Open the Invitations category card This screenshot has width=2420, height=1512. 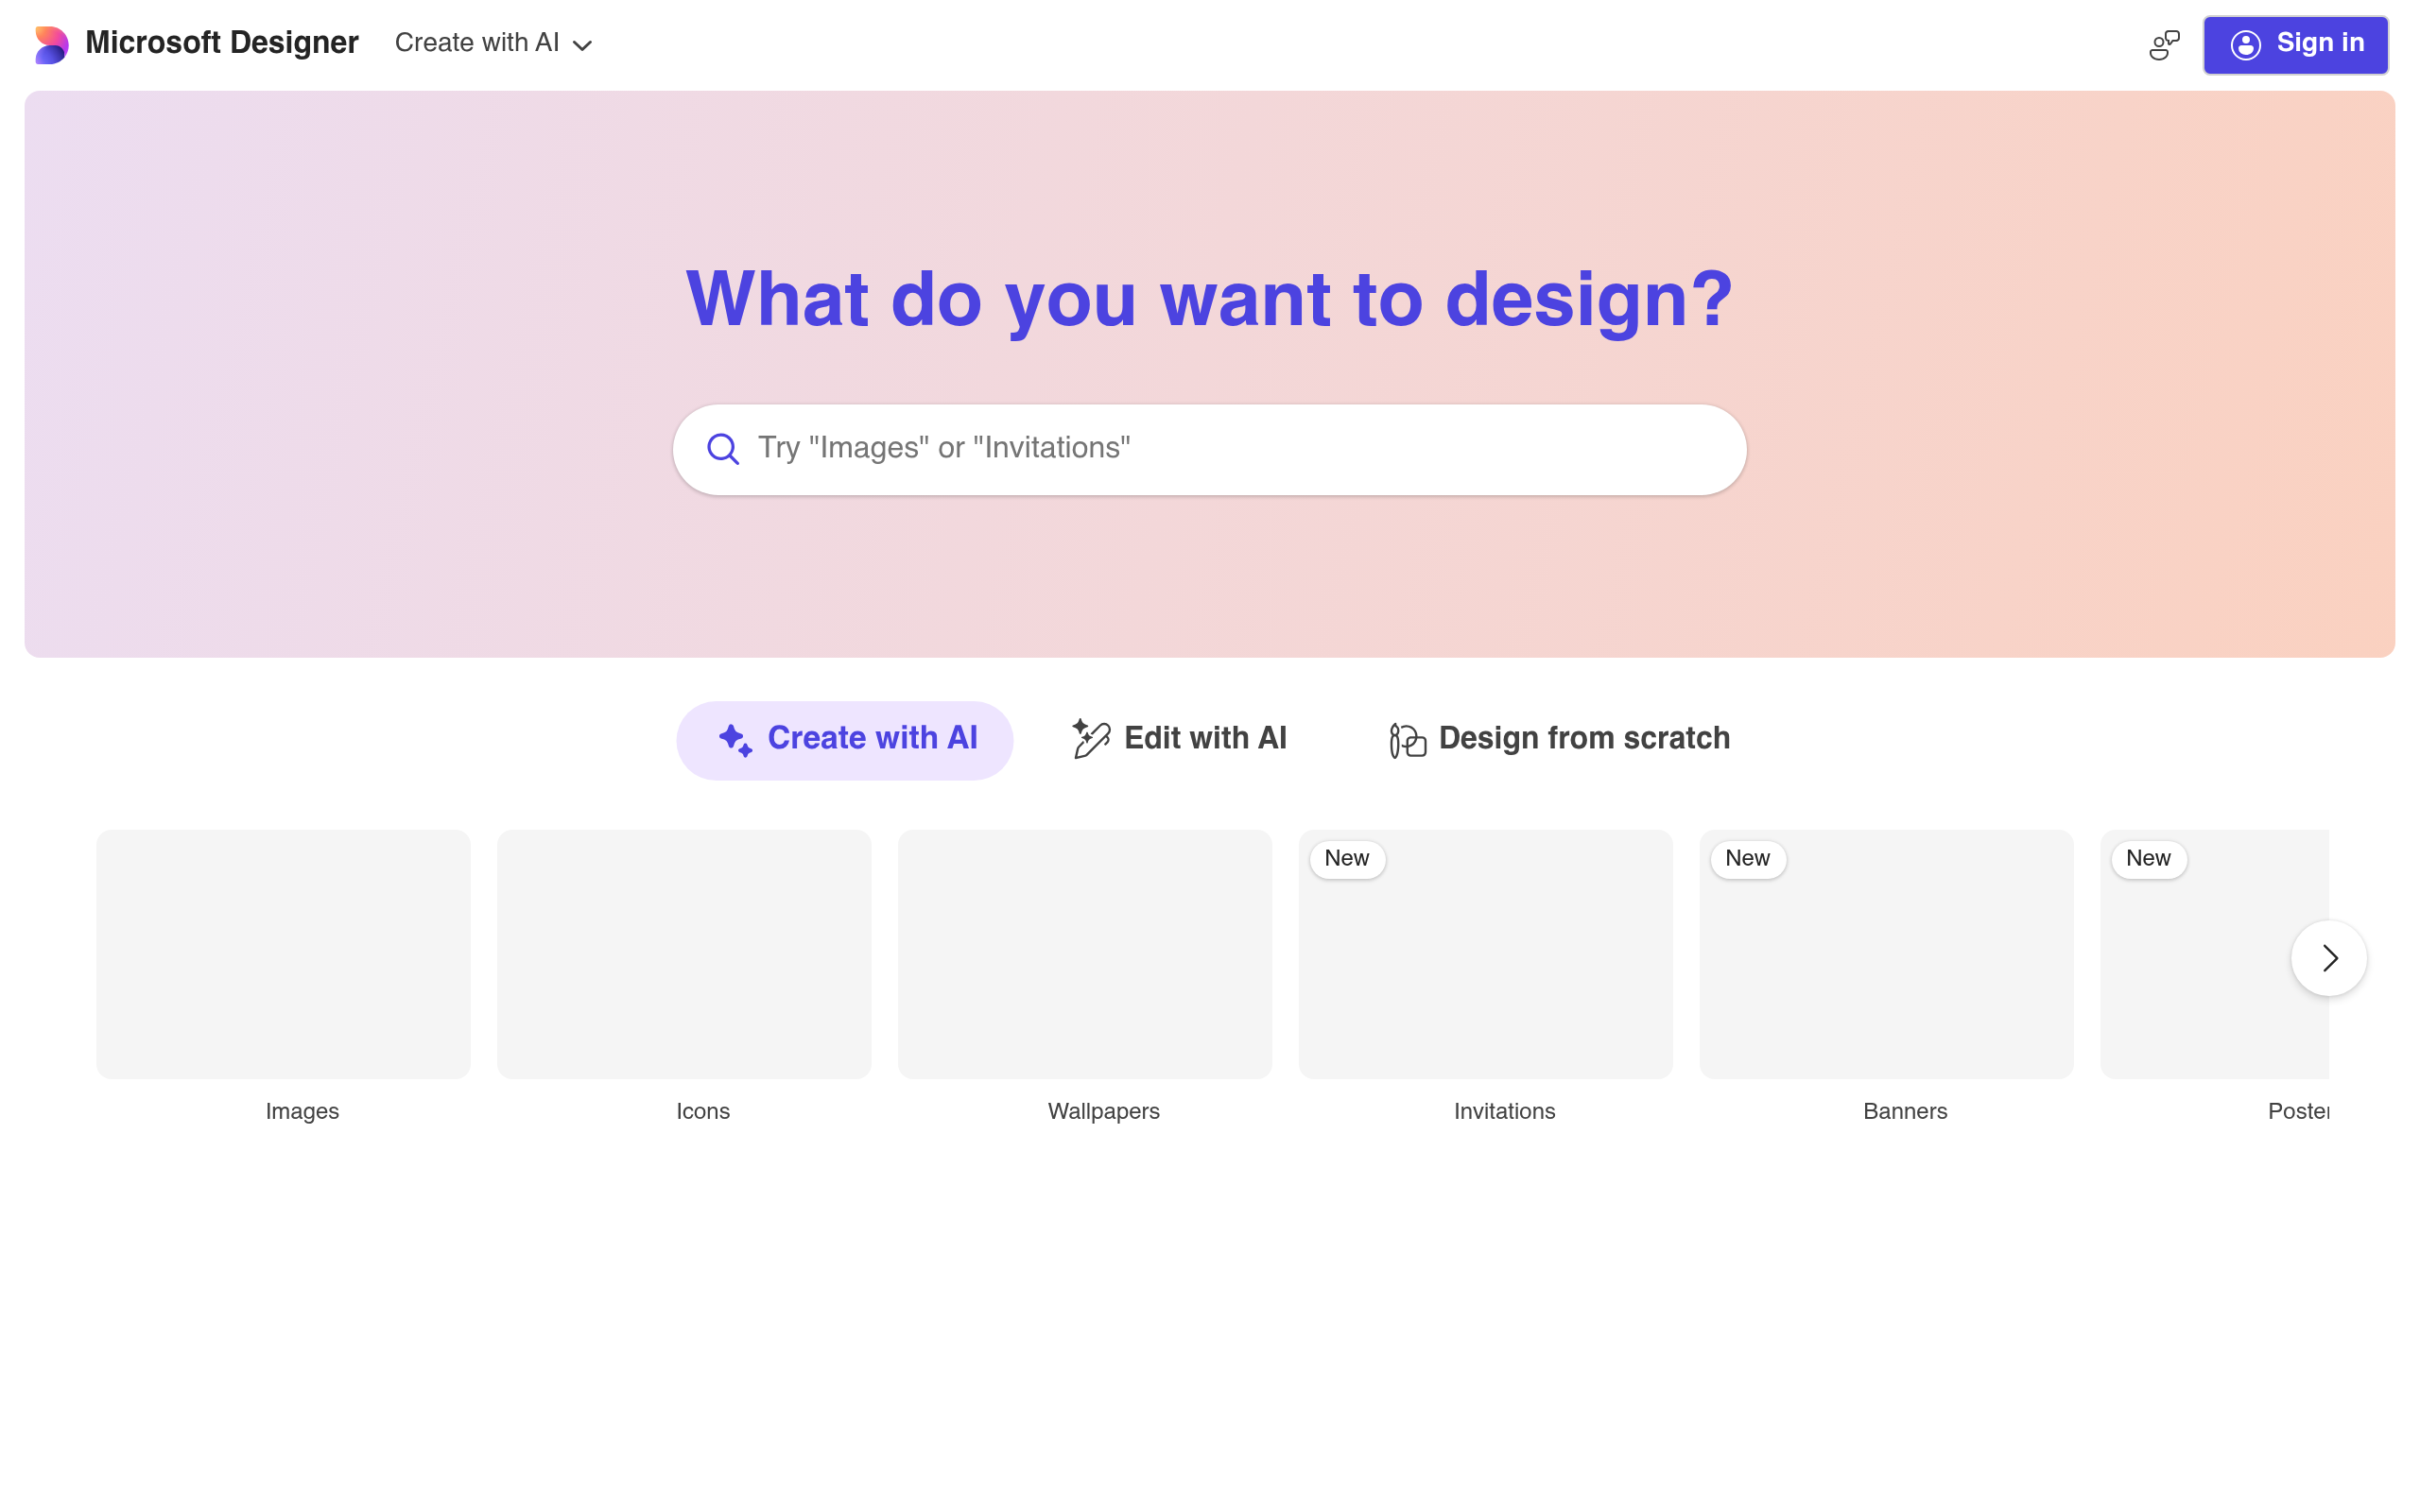coord(1485,954)
